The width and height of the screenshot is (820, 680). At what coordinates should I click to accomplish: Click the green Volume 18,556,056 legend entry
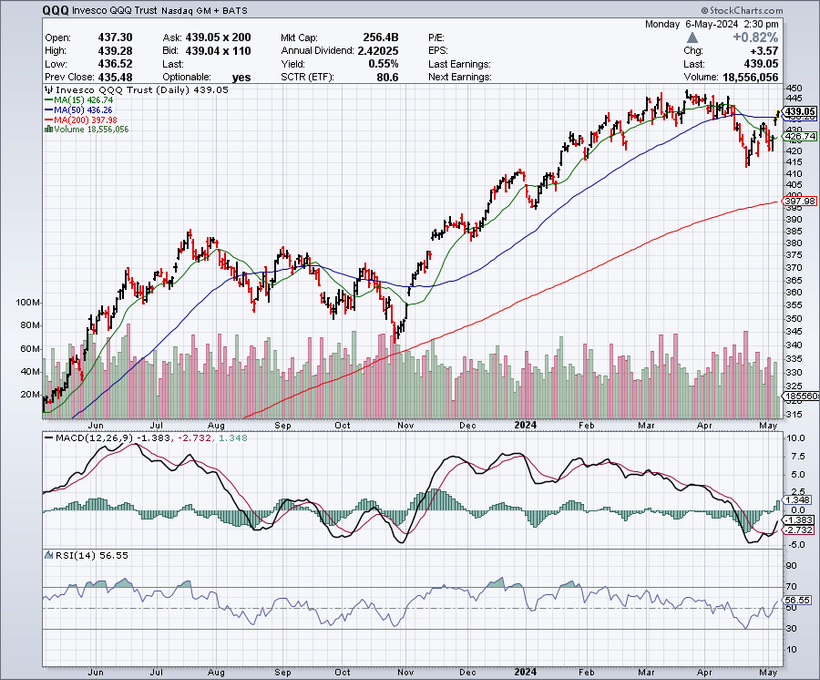pos(91,129)
